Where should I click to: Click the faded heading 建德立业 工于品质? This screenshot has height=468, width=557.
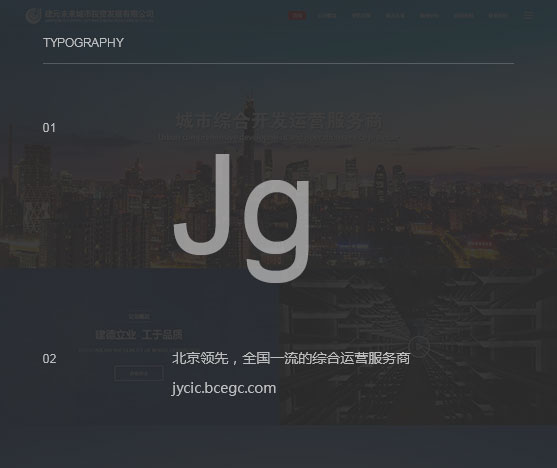tap(139, 335)
